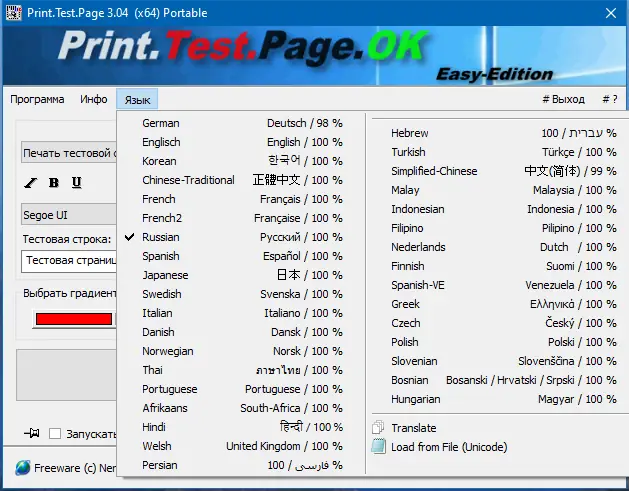Select Norwegian Norsk language

point(242,351)
